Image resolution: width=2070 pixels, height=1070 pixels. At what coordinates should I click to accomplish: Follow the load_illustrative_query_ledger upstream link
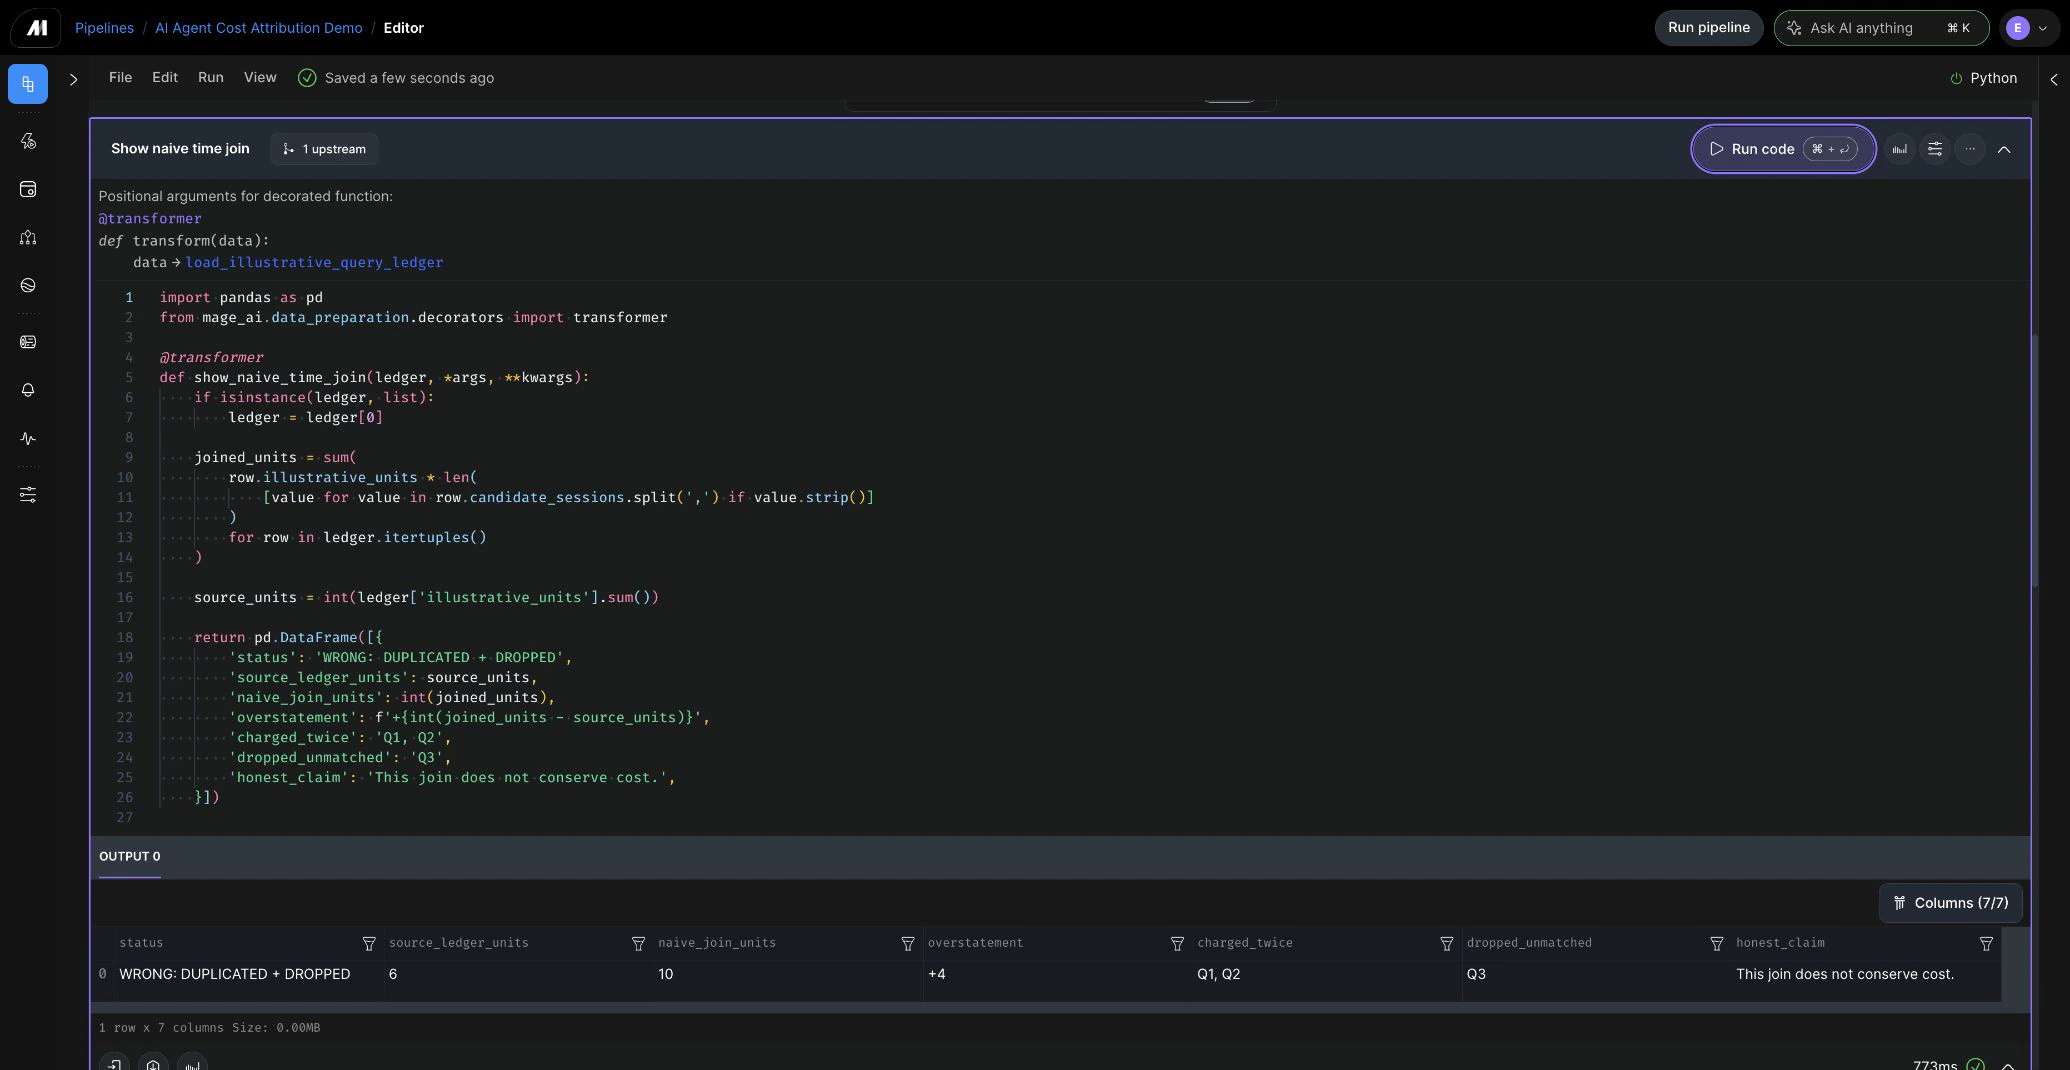pos(314,263)
